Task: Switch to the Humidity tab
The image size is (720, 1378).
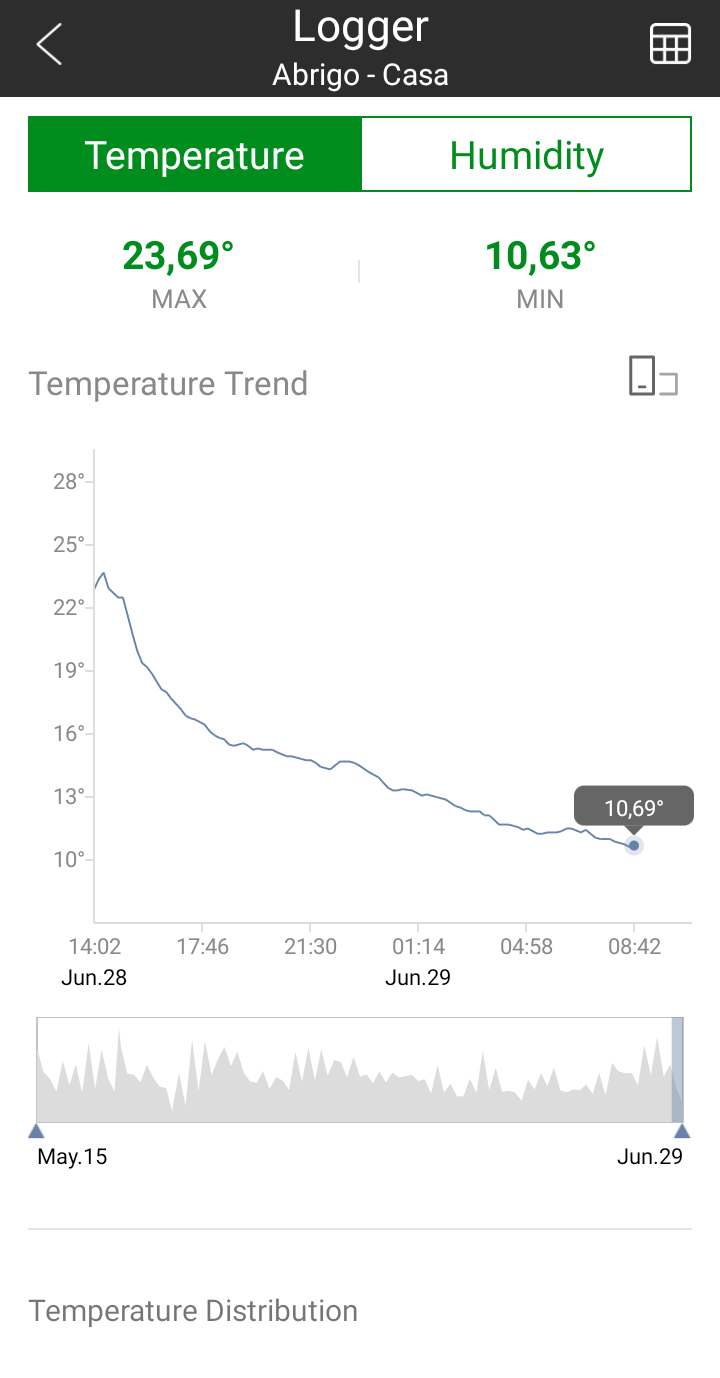Action: (x=526, y=155)
